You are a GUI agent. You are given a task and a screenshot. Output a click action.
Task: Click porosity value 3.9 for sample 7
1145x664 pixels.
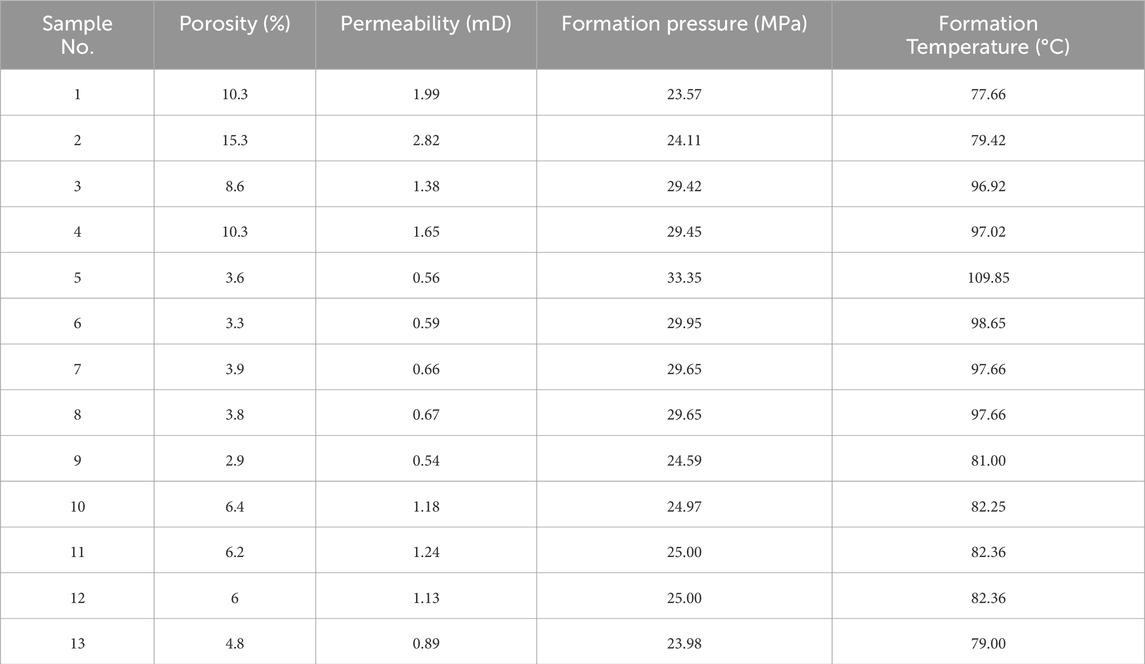pyautogui.click(x=234, y=370)
